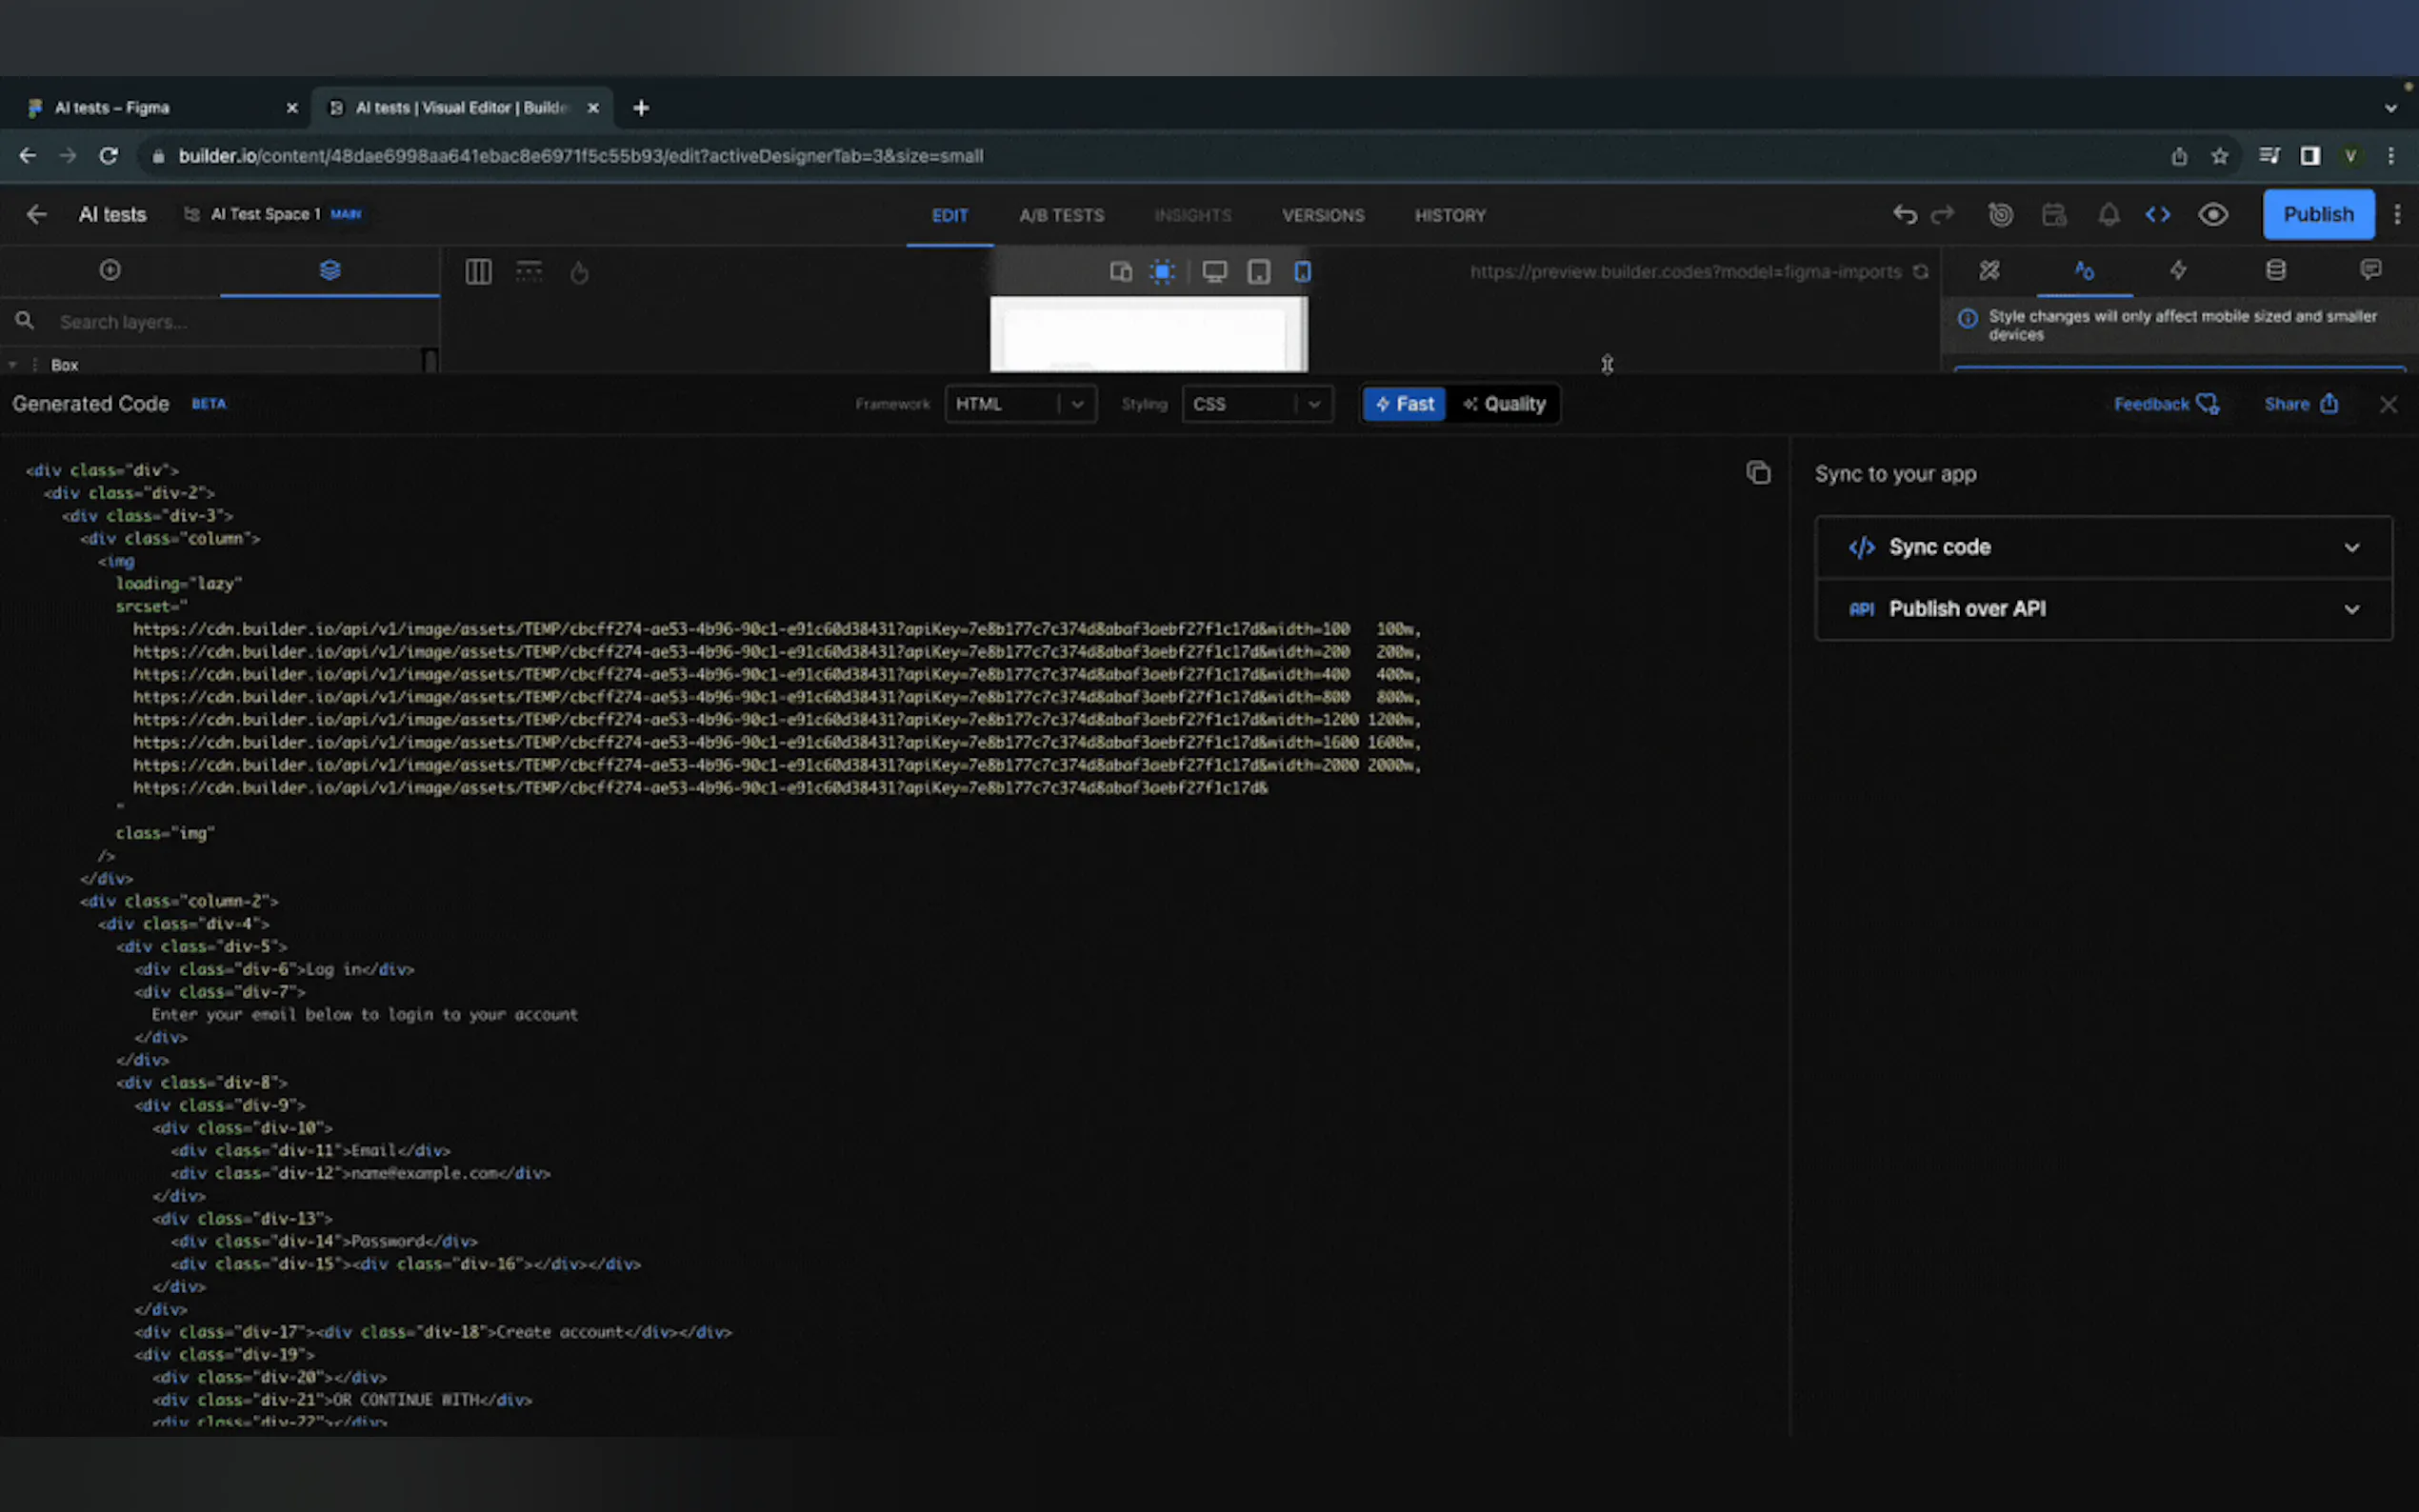Viewport: 2419px width, 1512px height.
Task: Click the insert plus circle icon
Action: click(x=110, y=270)
